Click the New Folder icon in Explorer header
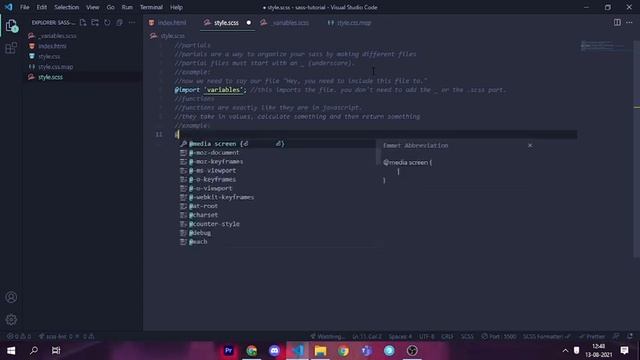 [95, 23]
